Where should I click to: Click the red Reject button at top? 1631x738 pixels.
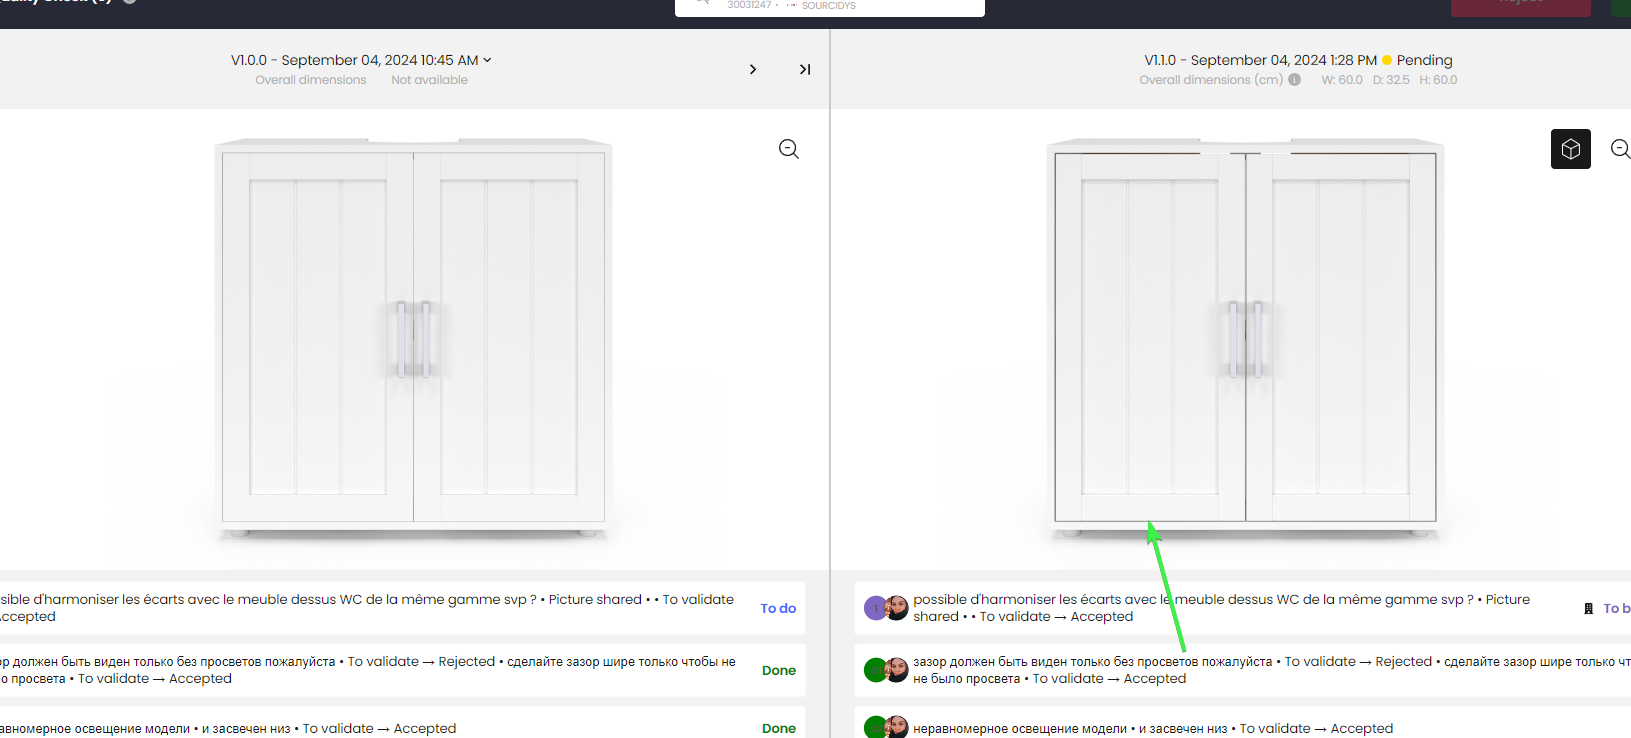1521,7
